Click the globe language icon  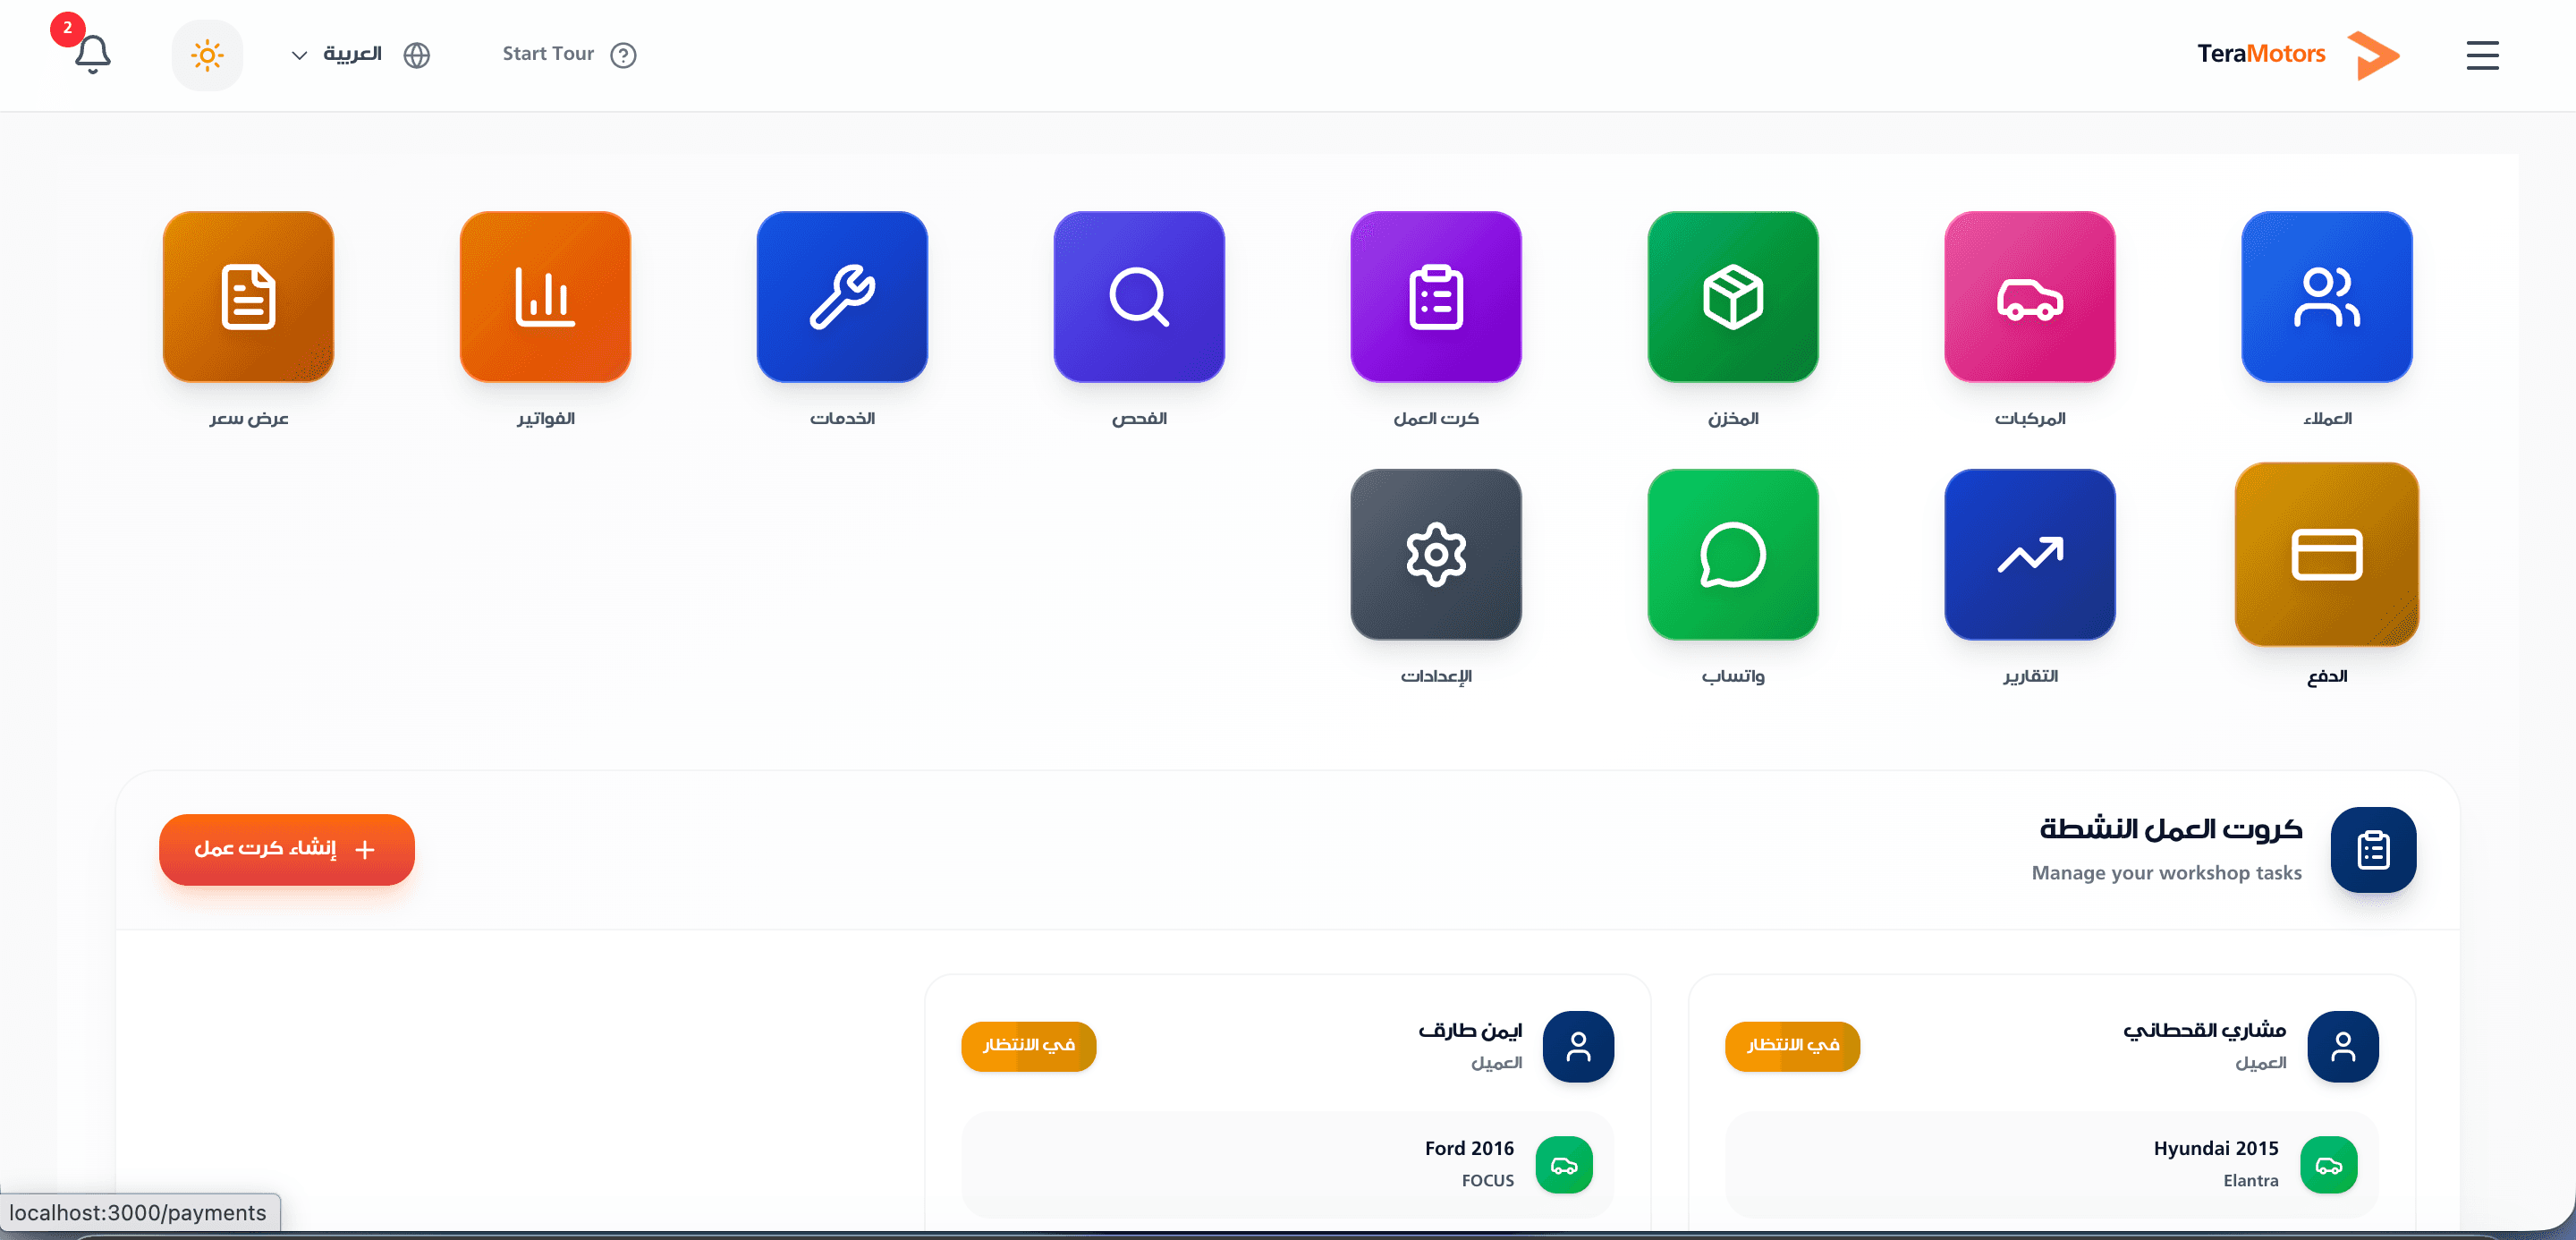417,55
